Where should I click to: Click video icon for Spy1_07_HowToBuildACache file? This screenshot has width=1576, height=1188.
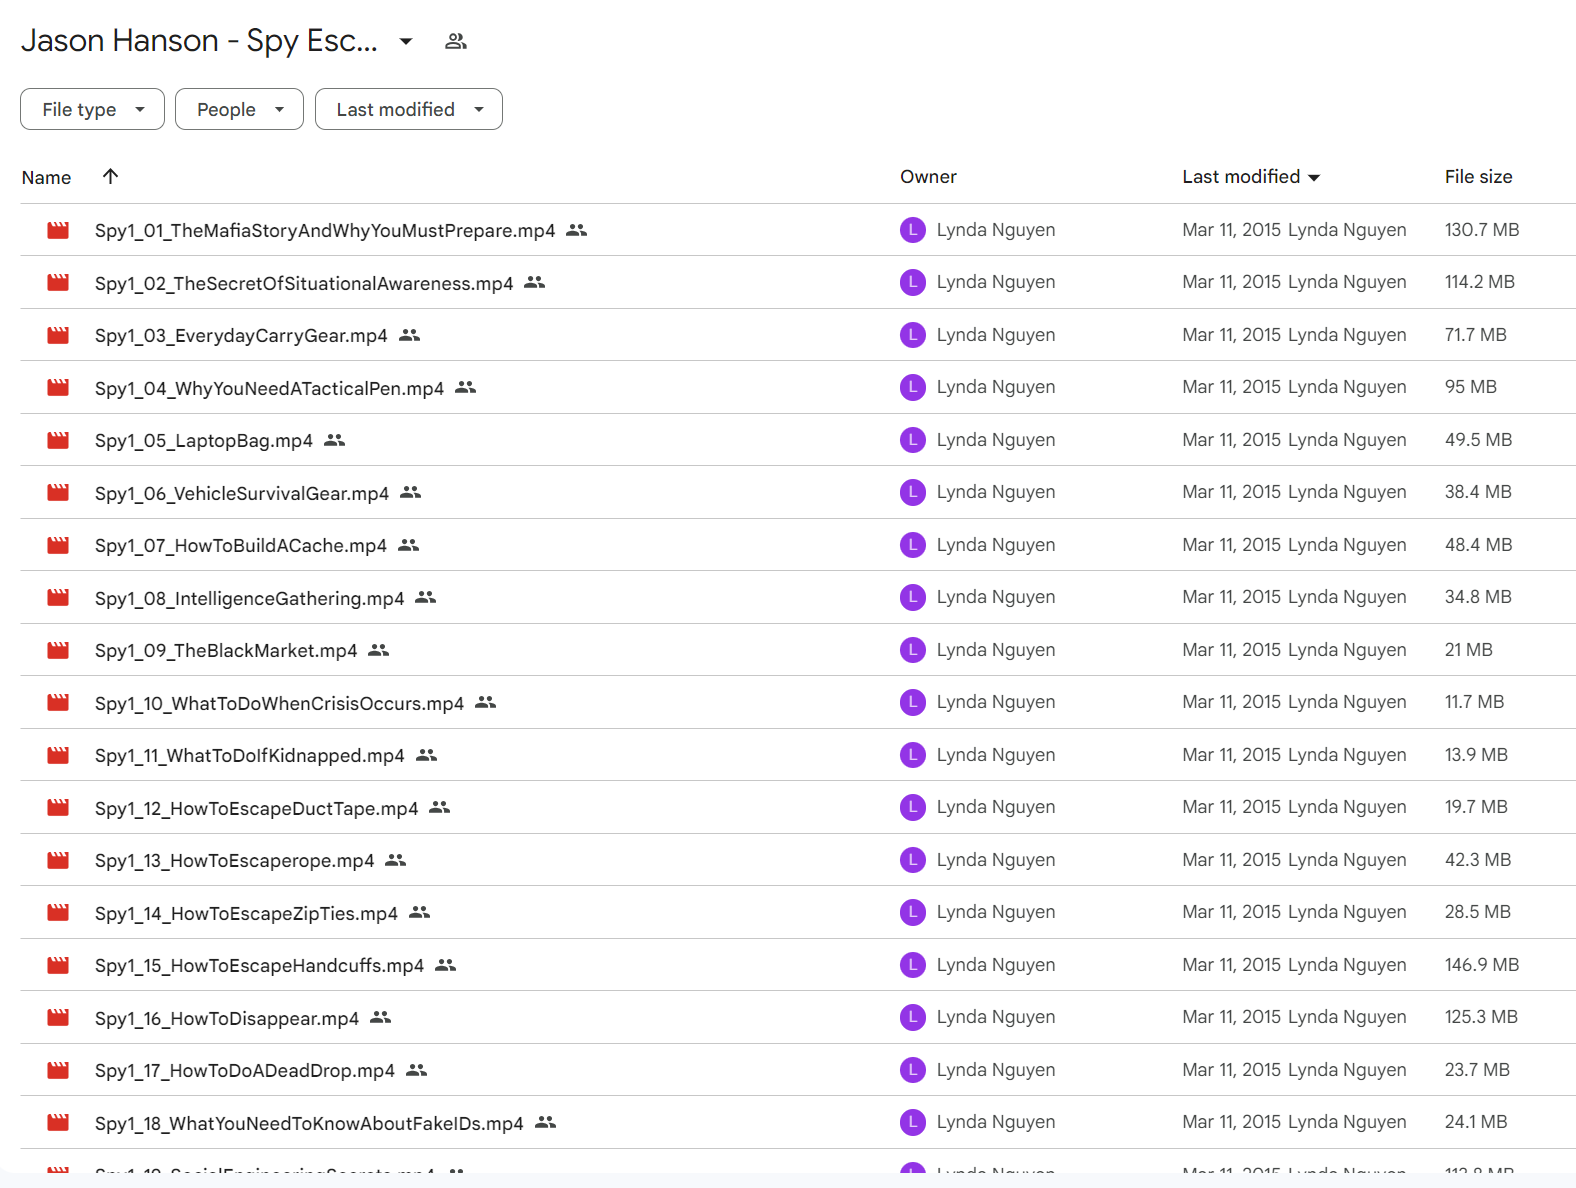(x=58, y=546)
